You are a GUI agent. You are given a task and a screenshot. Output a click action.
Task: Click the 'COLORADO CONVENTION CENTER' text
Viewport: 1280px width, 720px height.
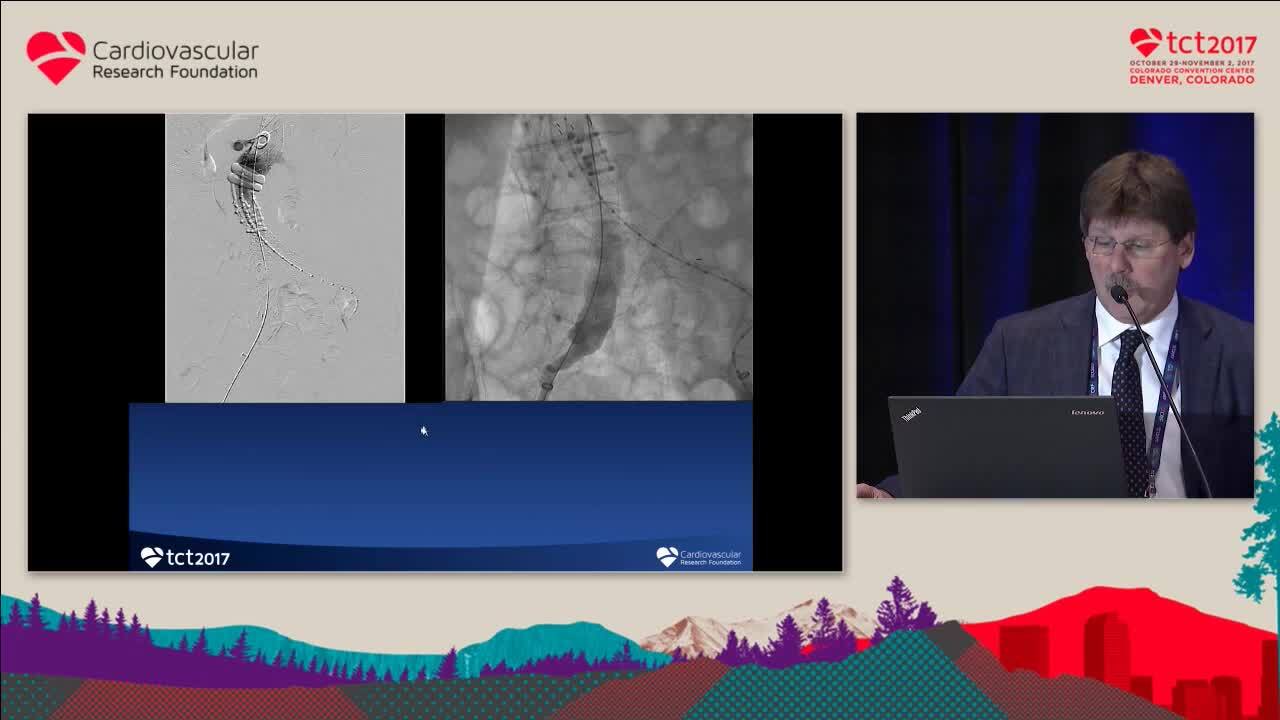(1191, 71)
